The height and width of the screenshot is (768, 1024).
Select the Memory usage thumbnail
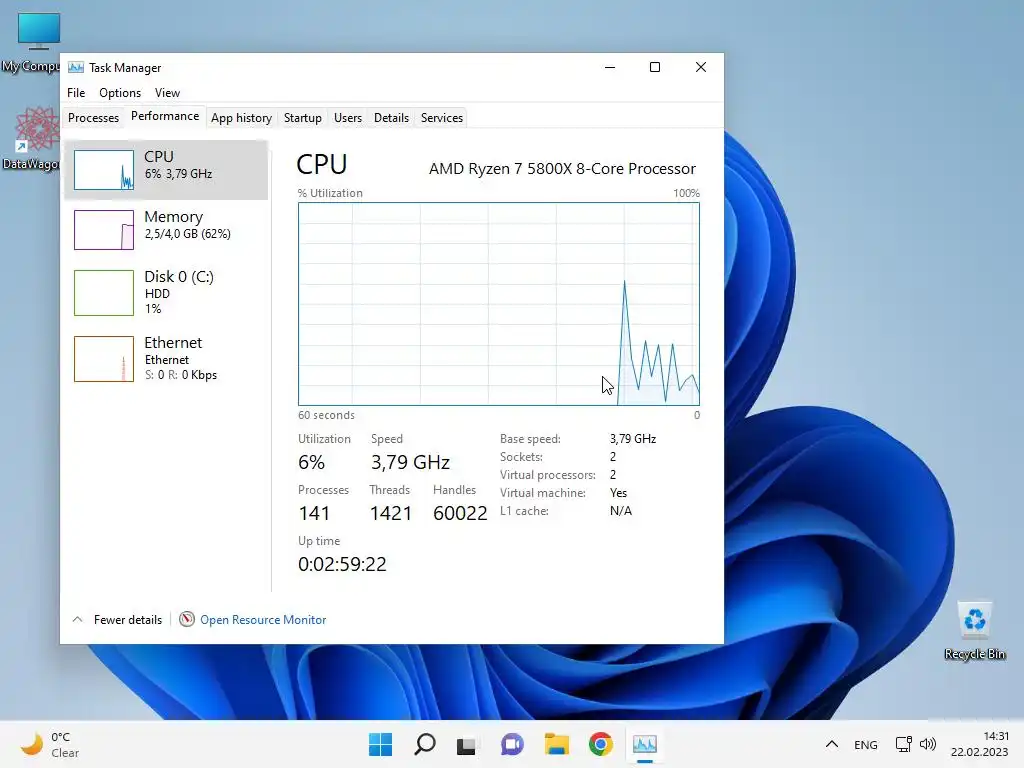(104, 230)
